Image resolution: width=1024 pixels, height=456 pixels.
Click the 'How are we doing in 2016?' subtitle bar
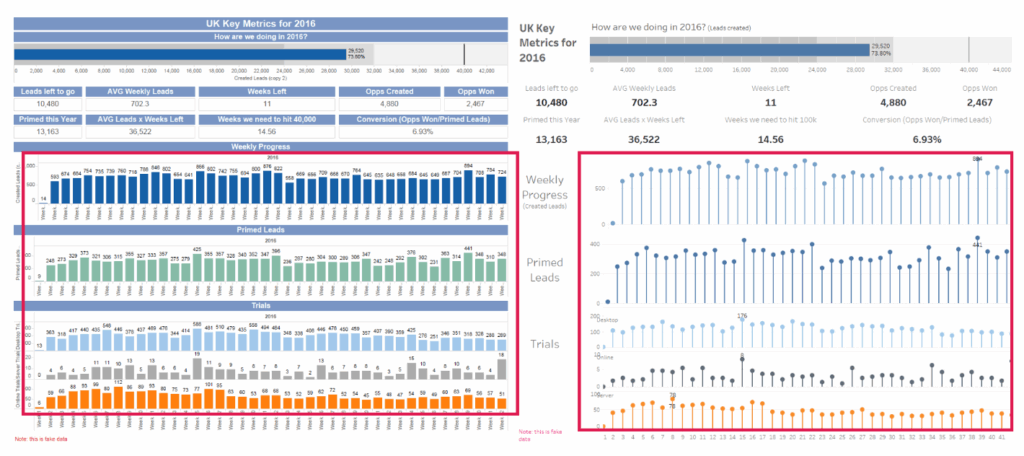(x=261, y=37)
